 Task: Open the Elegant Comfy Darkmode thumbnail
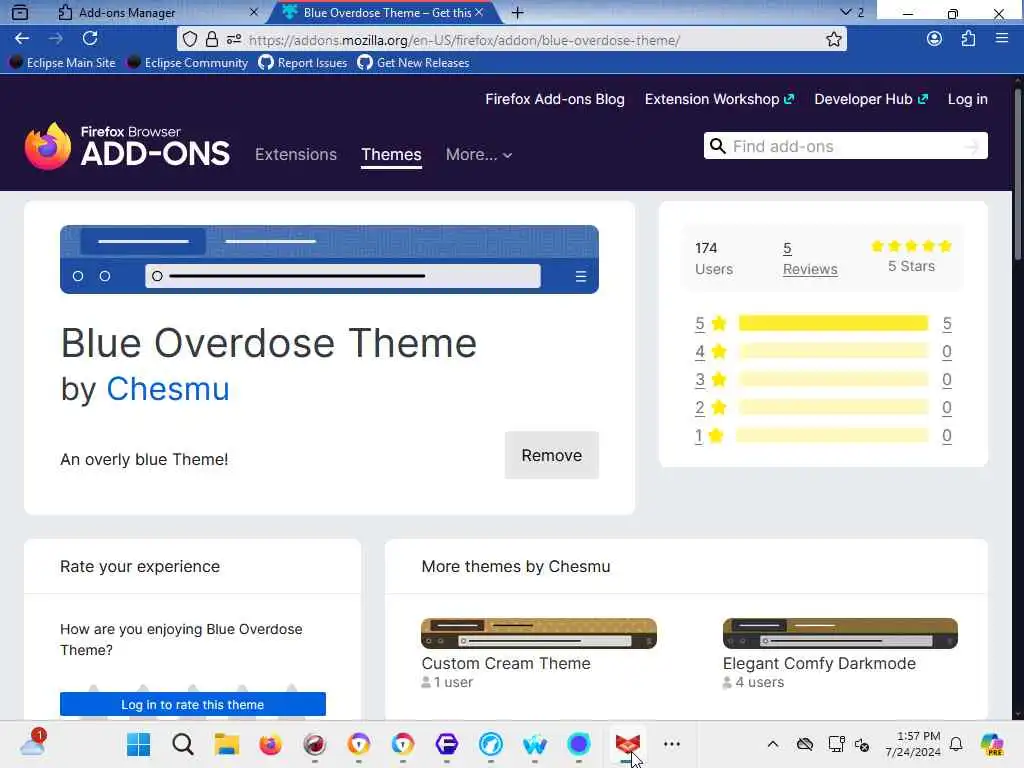click(x=840, y=633)
